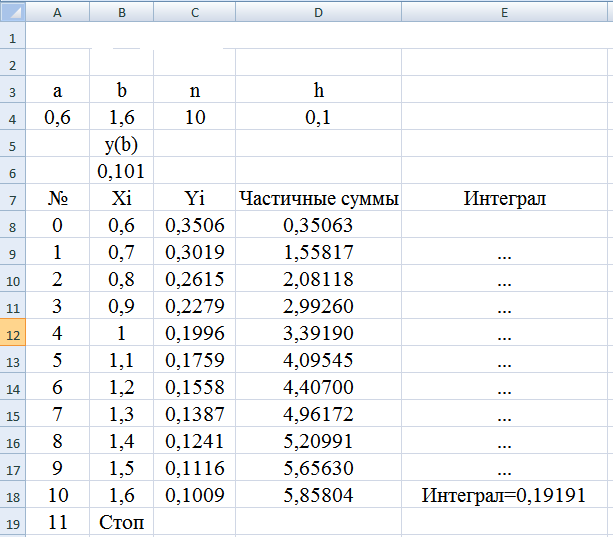Select cell containing 5,20991

tap(319, 440)
